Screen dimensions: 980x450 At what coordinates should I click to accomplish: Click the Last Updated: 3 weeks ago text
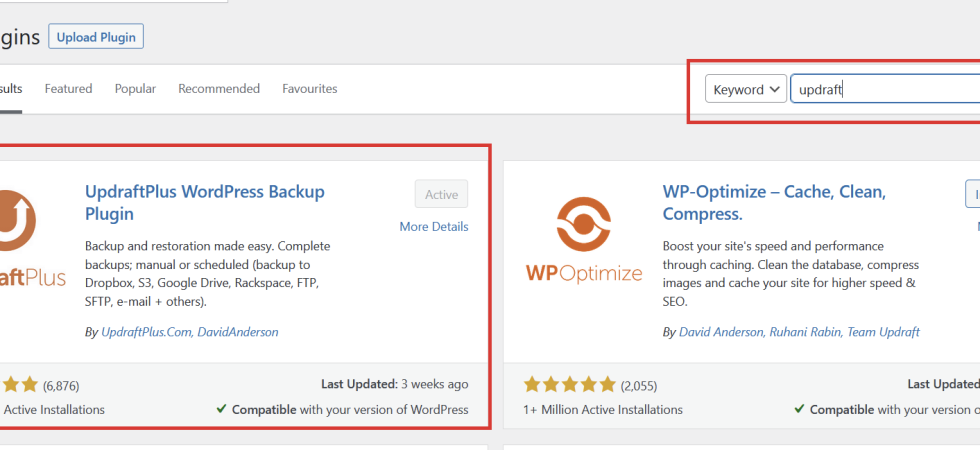[394, 384]
